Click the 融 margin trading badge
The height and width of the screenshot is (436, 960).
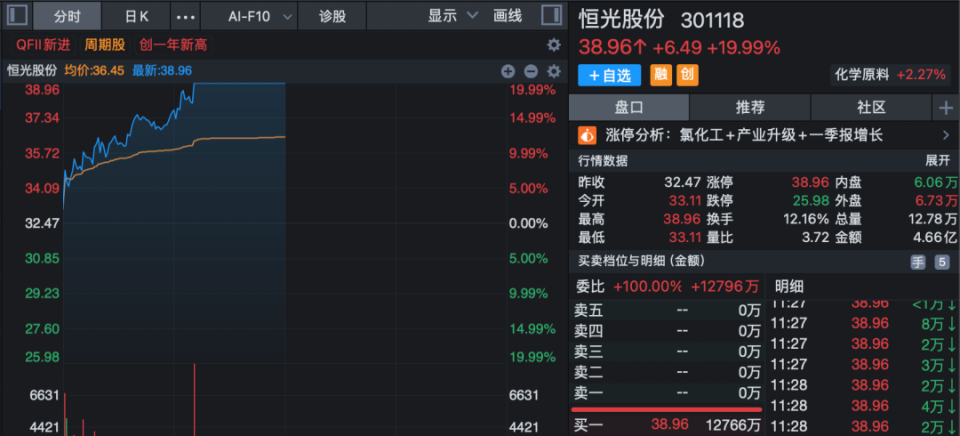coord(661,75)
